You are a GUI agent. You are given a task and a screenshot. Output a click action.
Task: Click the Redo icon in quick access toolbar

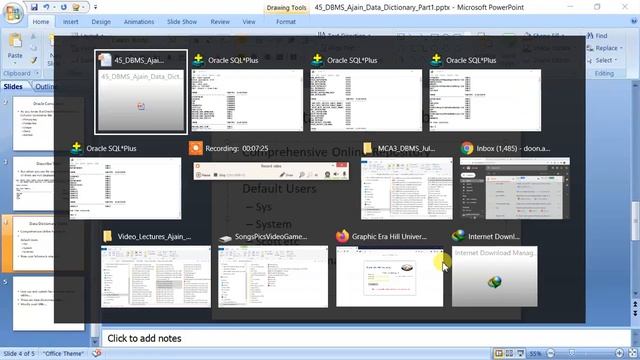[64, 7]
